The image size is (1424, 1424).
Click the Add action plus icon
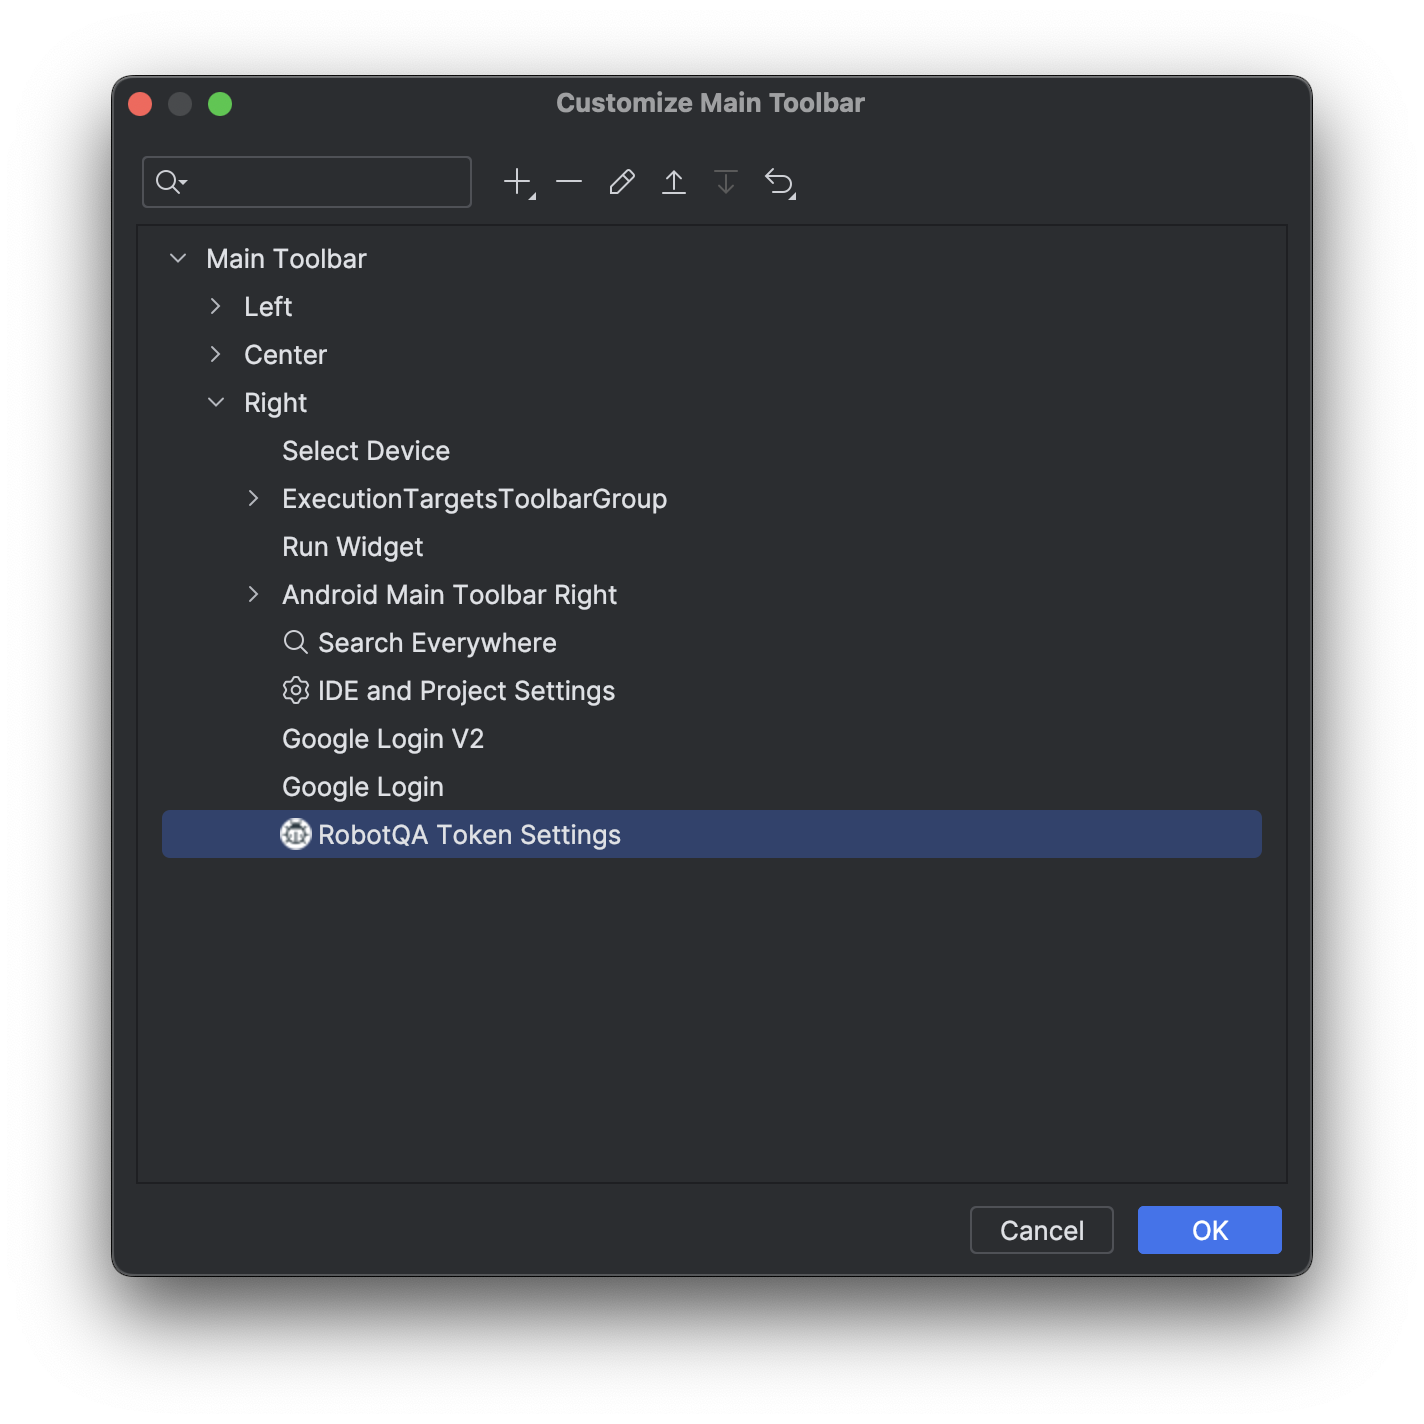[518, 182]
